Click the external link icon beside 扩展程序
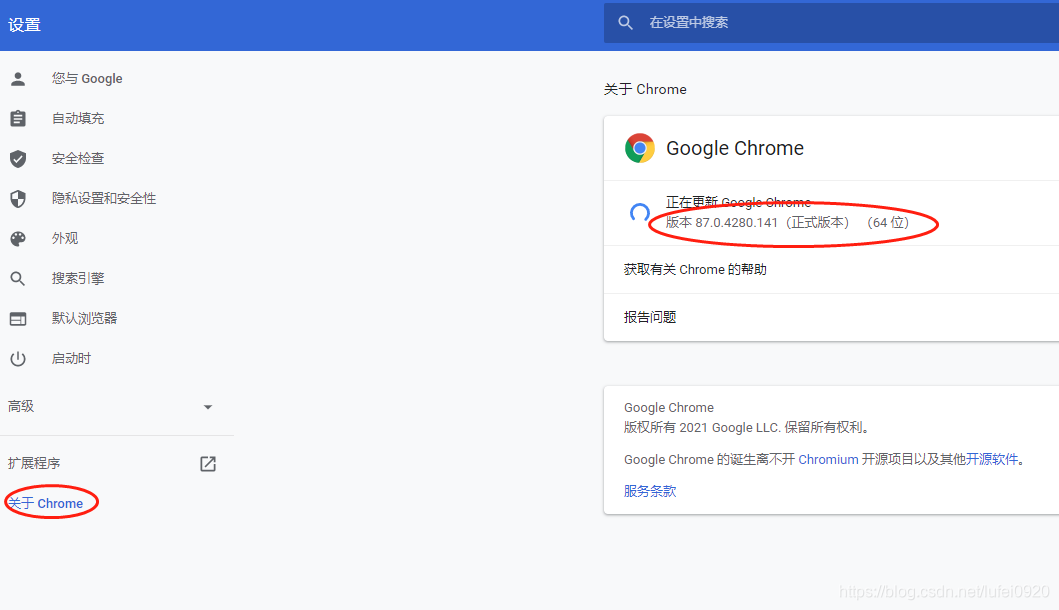This screenshot has width=1059, height=610. tap(208, 464)
